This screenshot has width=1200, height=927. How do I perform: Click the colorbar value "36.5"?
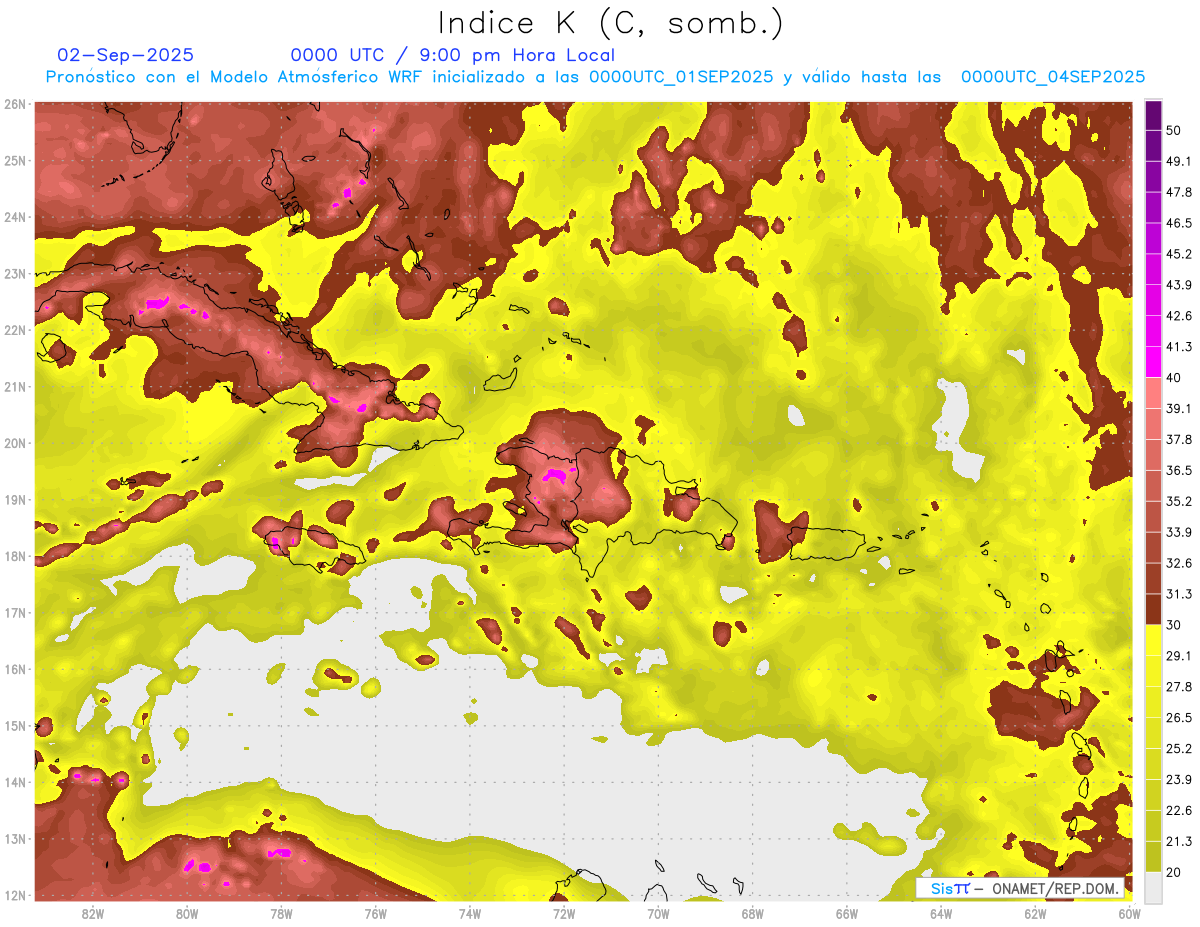pos(1177,470)
